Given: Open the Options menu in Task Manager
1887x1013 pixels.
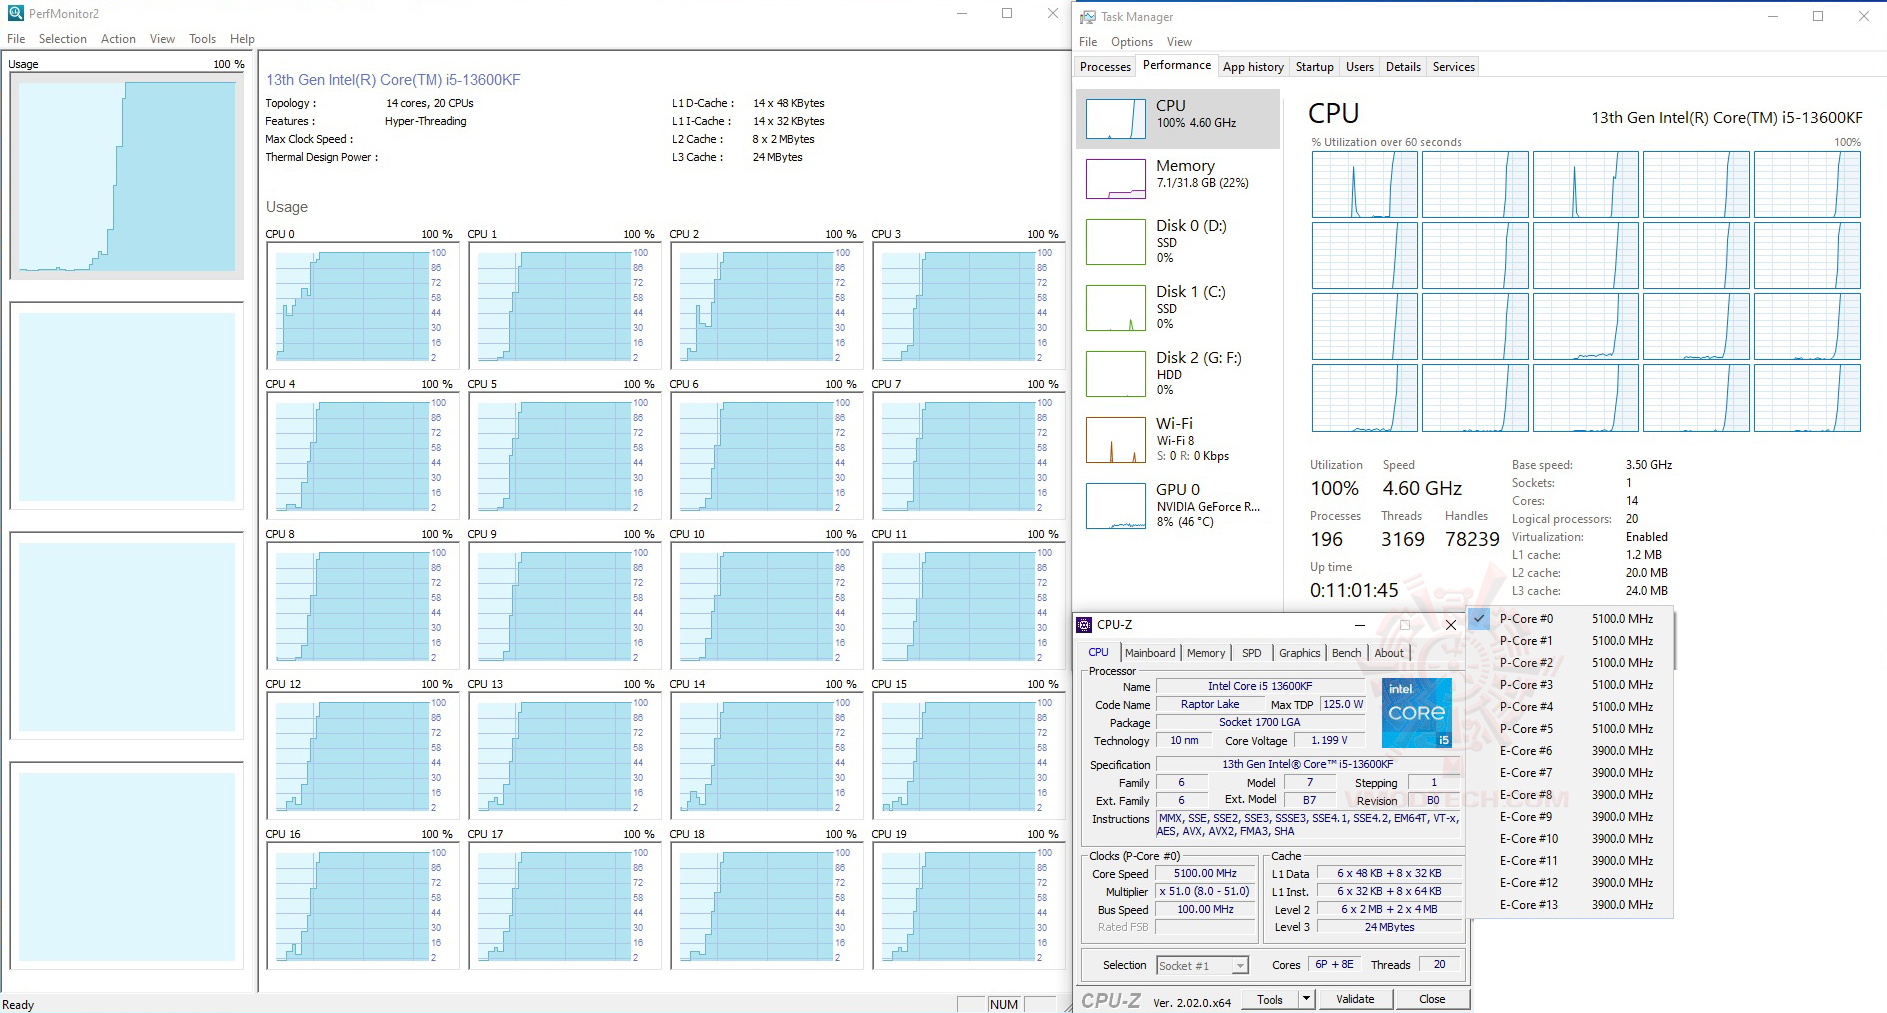Looking at the screenshot, I should [1132, 42].
